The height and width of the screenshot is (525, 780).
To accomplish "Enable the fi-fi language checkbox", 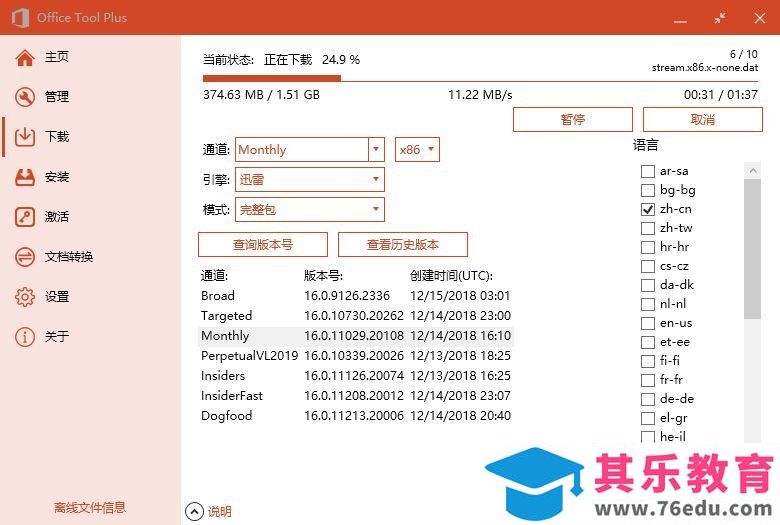I will pyautogui.click(x=648, y=361).
